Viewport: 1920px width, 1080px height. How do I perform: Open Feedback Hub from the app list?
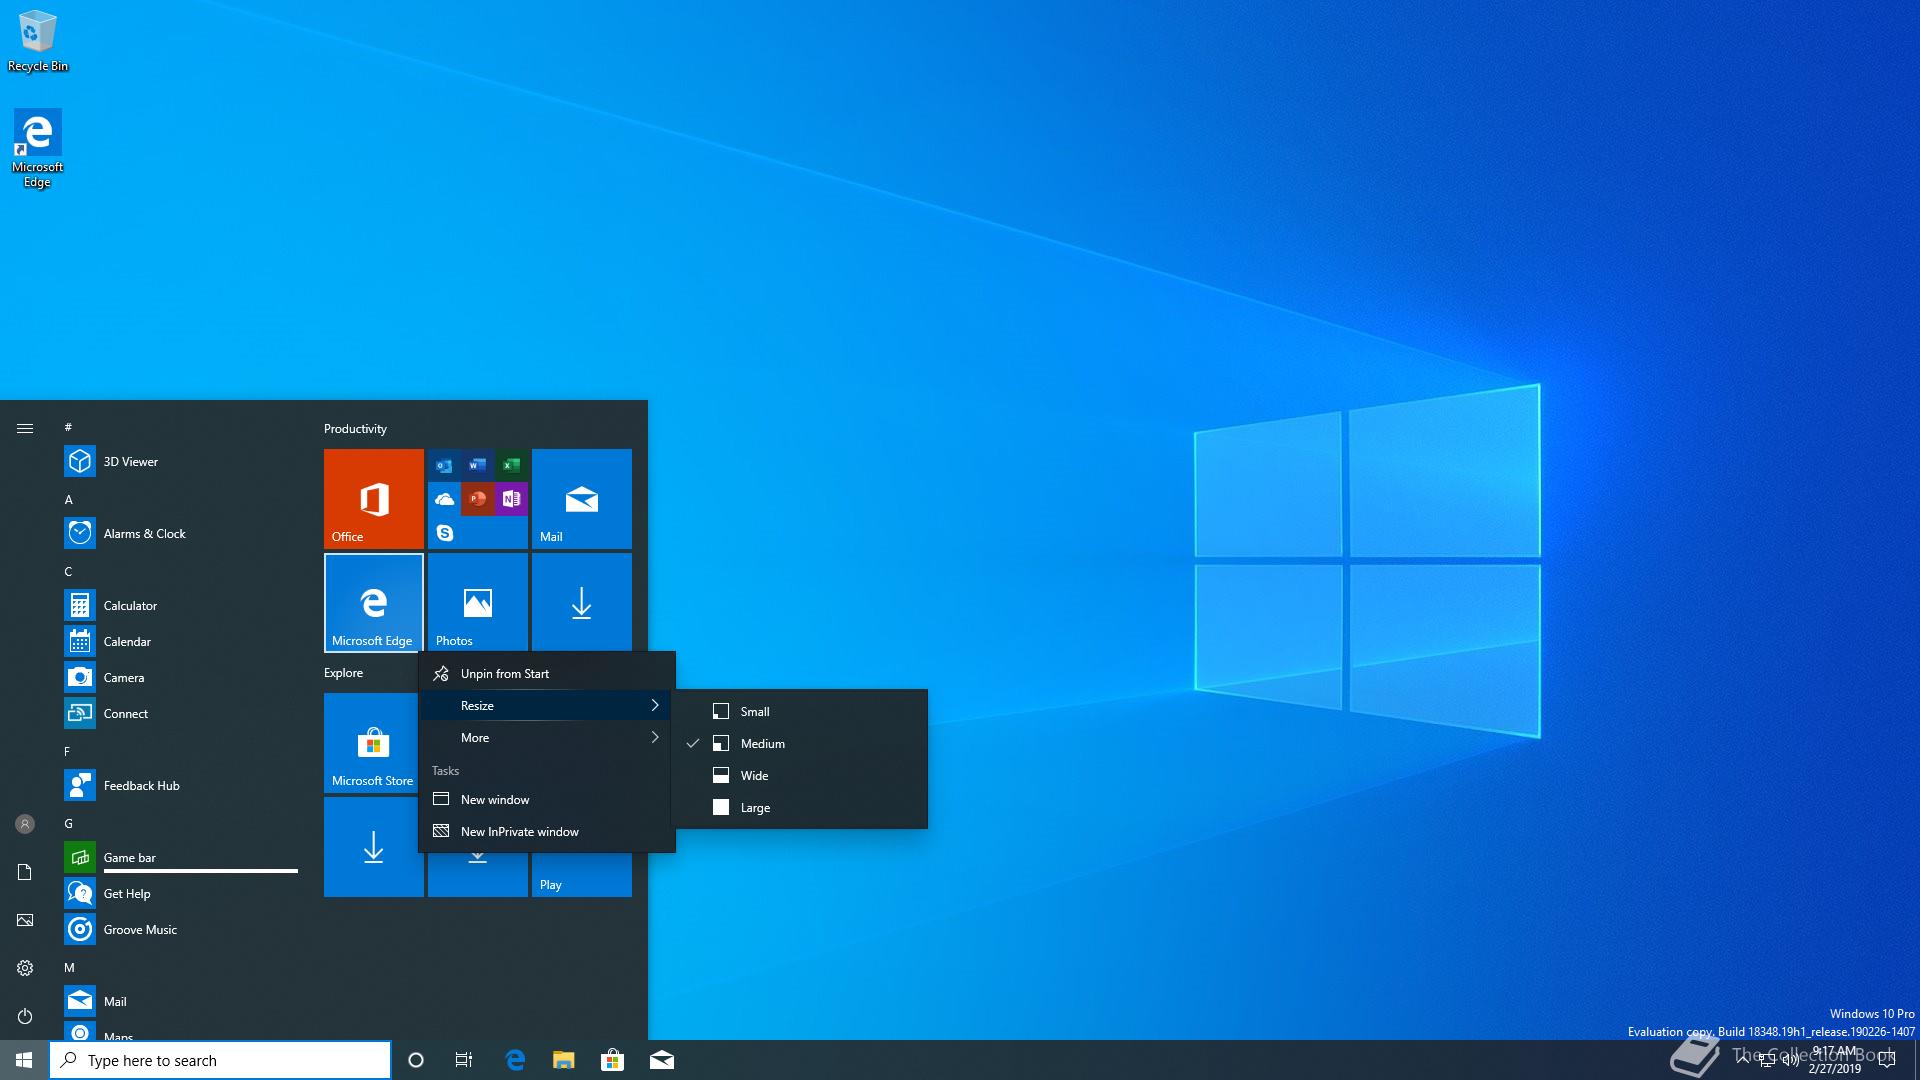(x=141, y=786)
